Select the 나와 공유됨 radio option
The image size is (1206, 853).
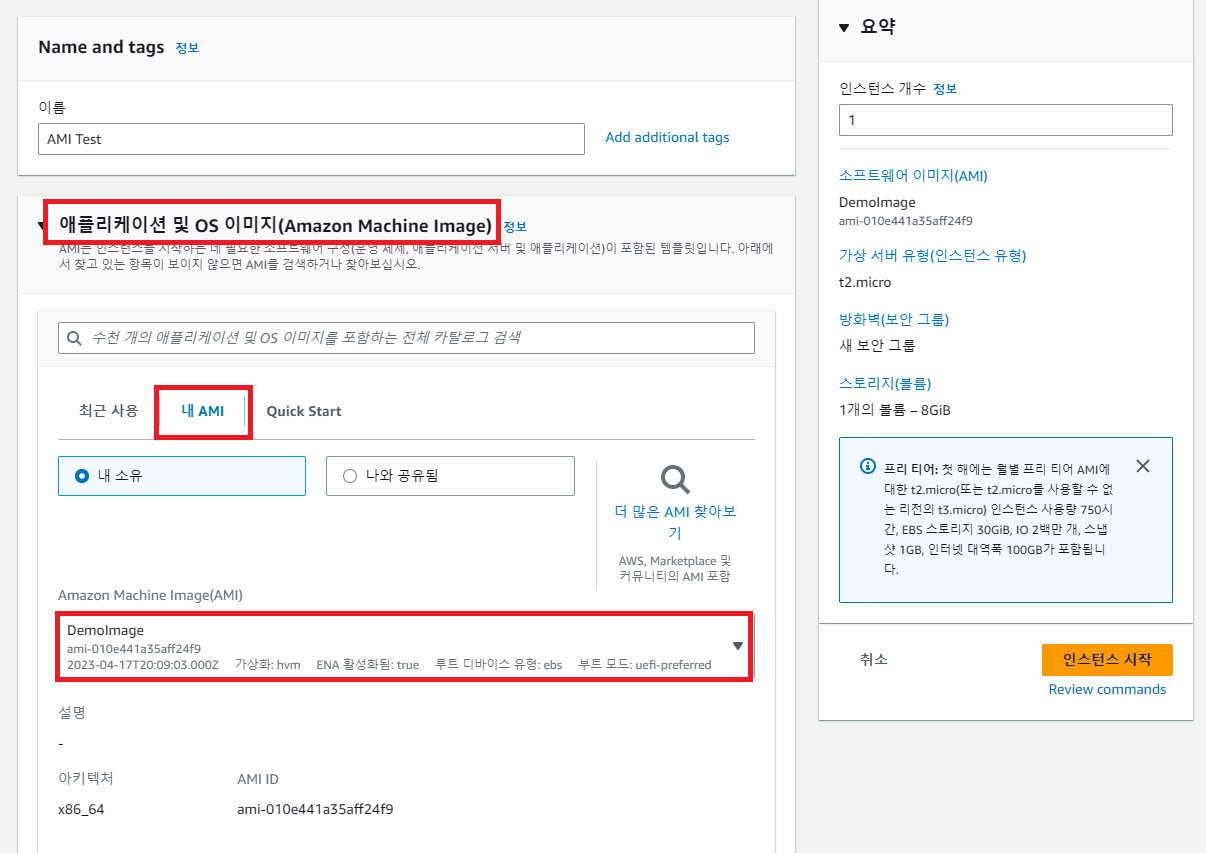coord(450,476)
